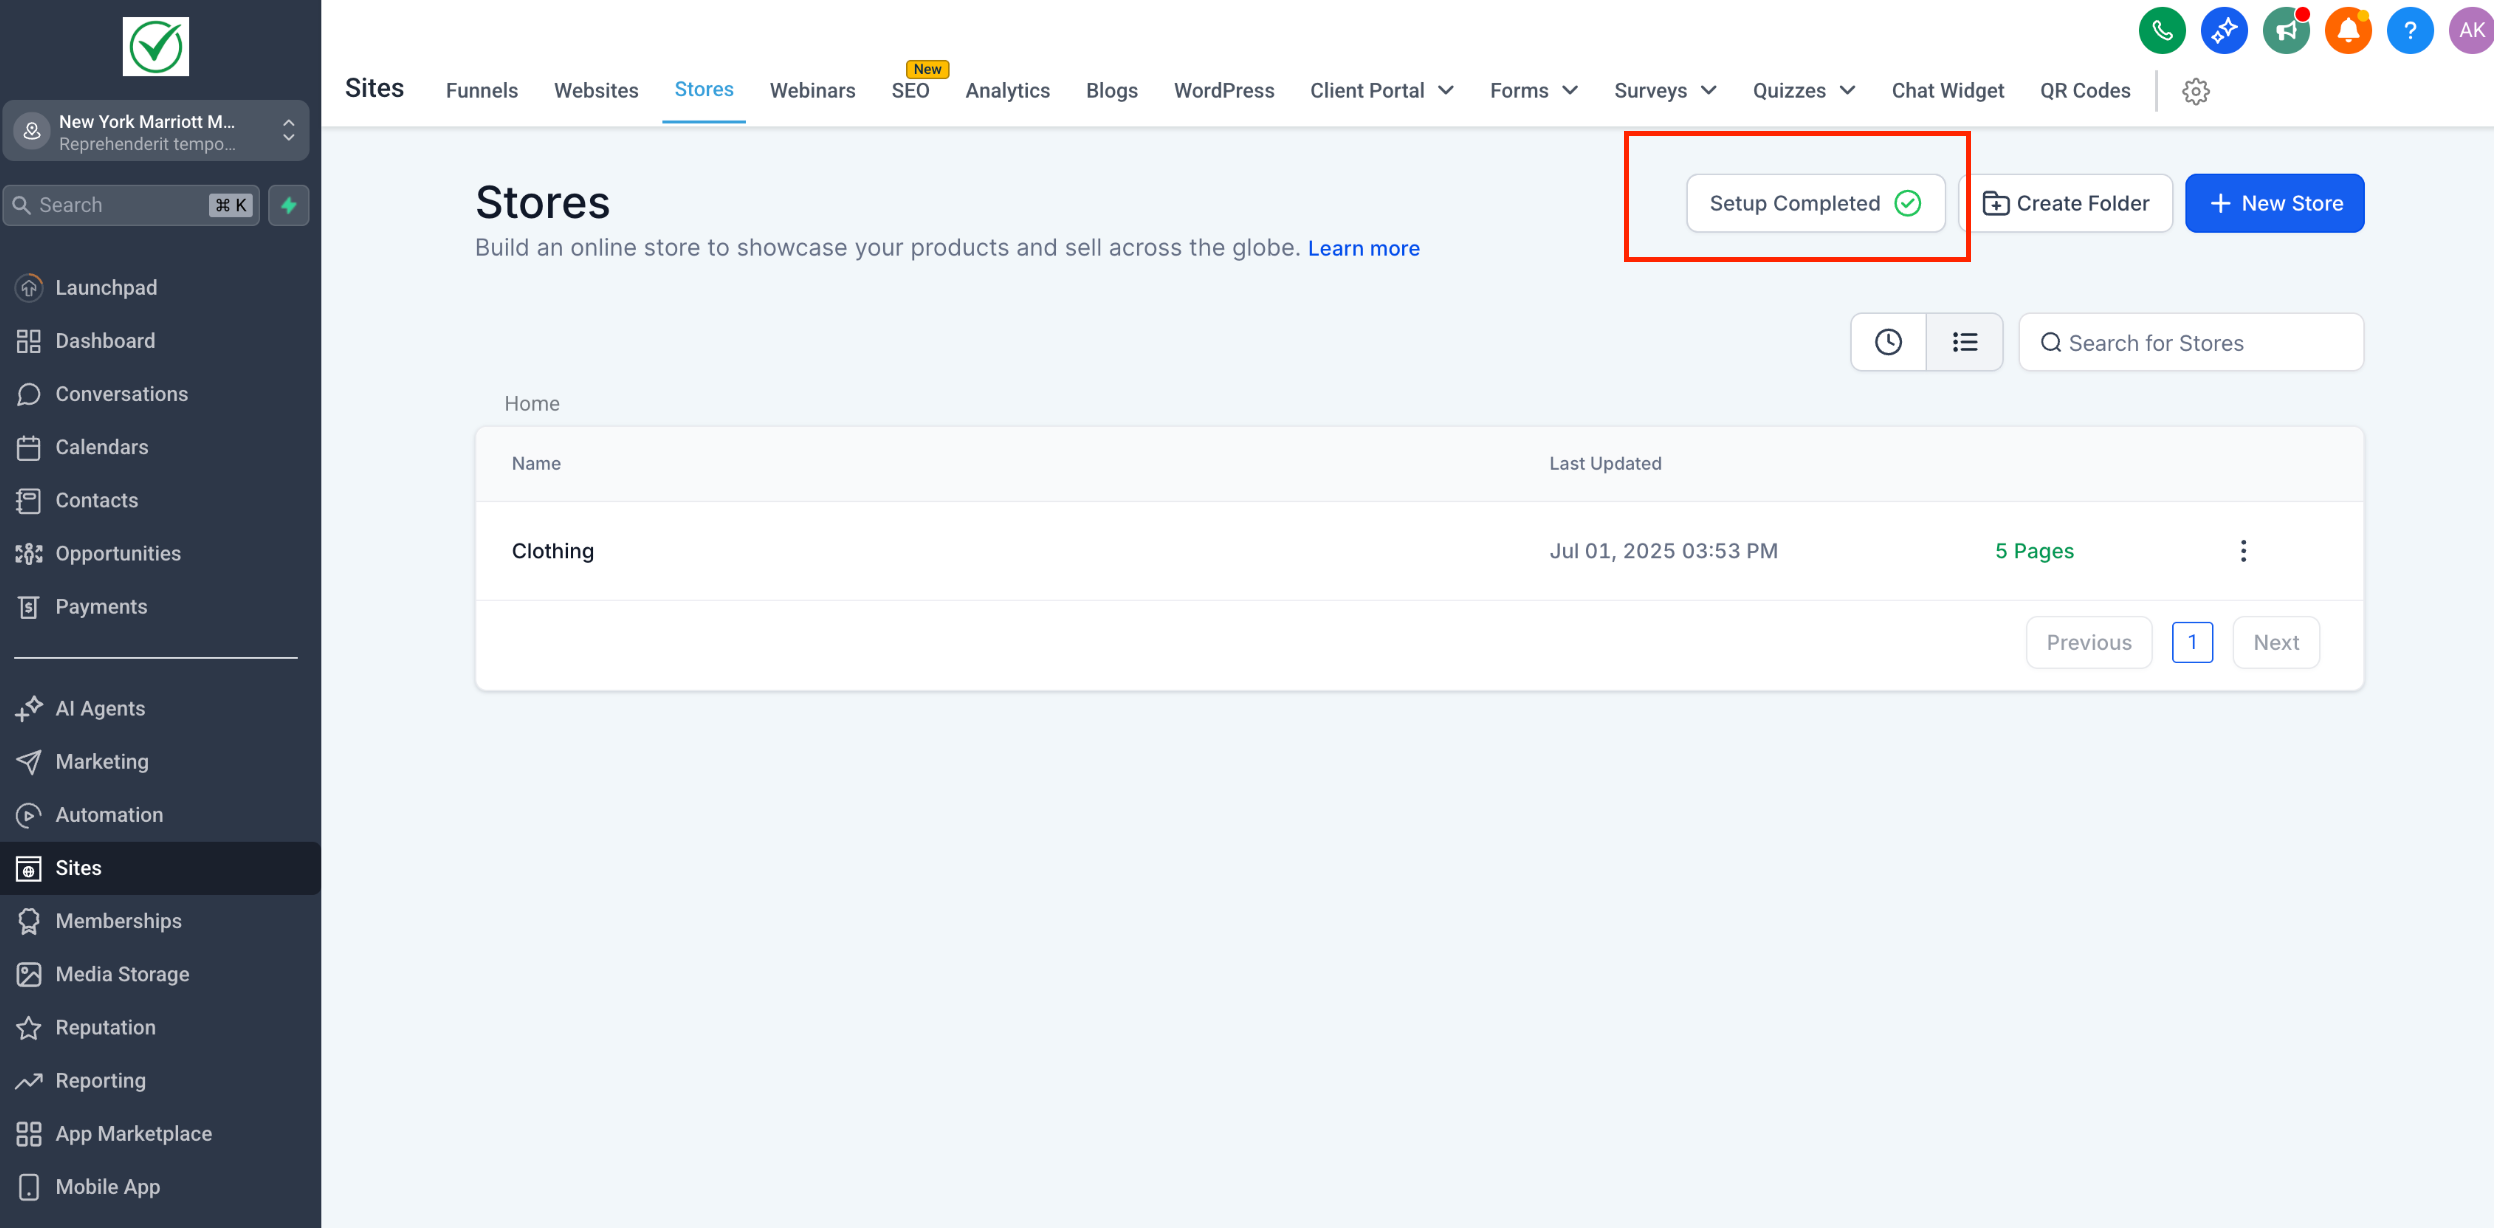Click the blue AI sparkle icon in header

[x=2224, y=31]
